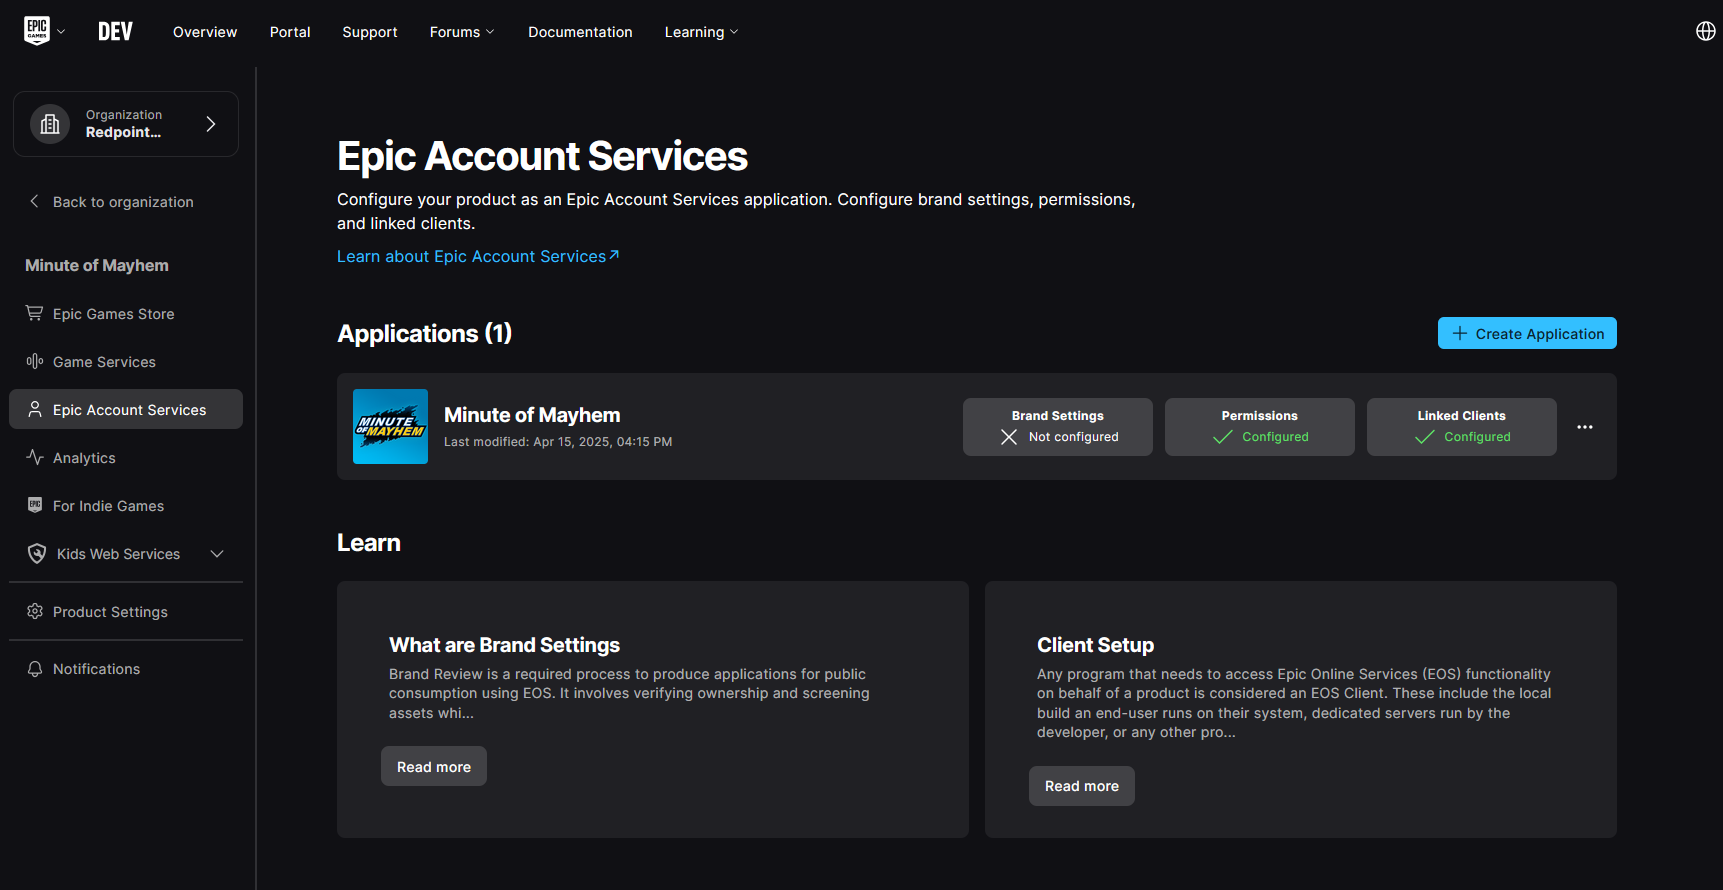Open Notifications in sidebar

point(126,669)
